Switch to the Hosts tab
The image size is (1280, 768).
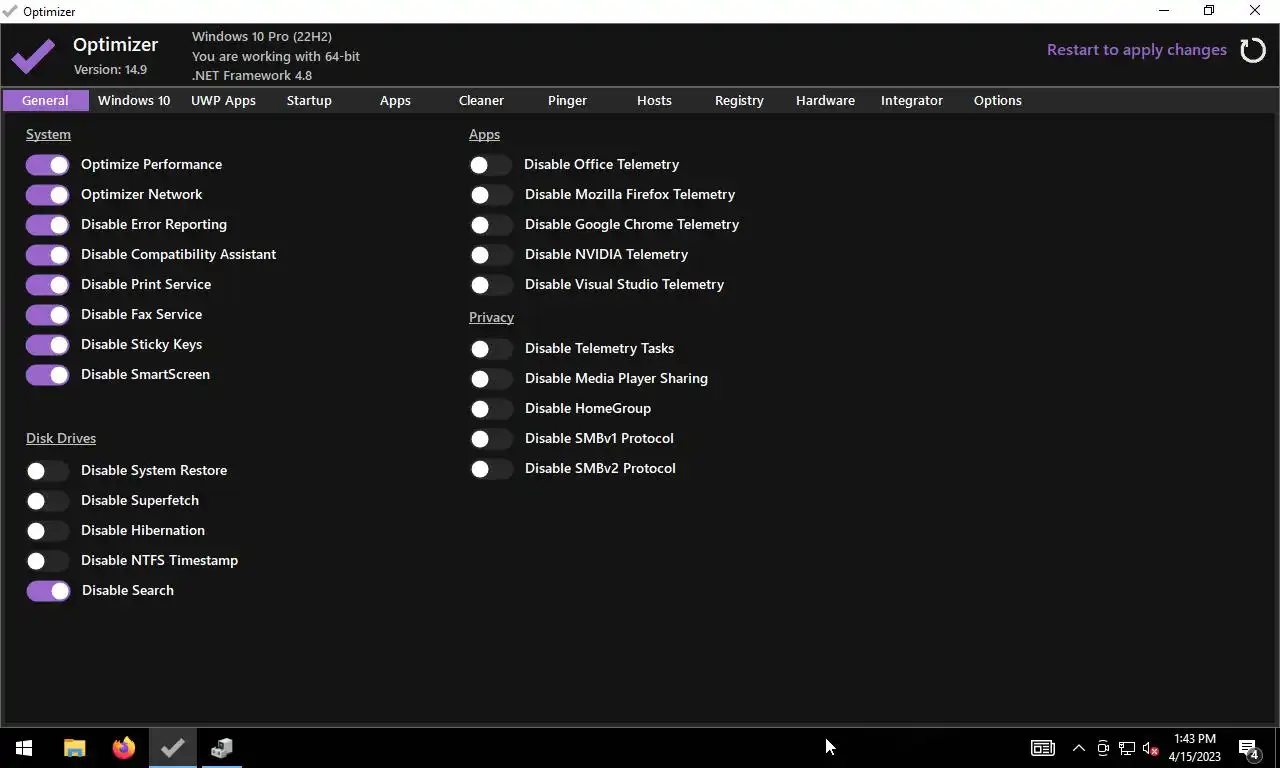coord(654,100)
